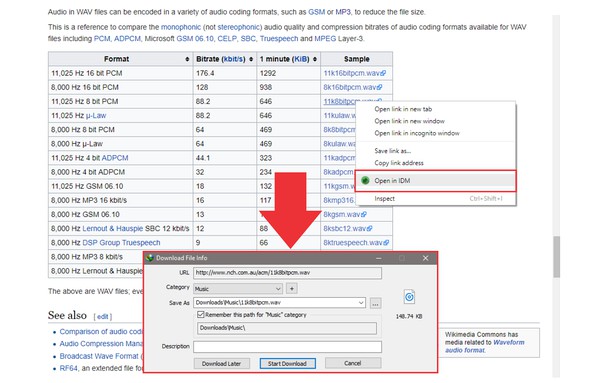The image size is (612, 383).
Task: Open the Category Music dropdown
Action: coord(238,289)
